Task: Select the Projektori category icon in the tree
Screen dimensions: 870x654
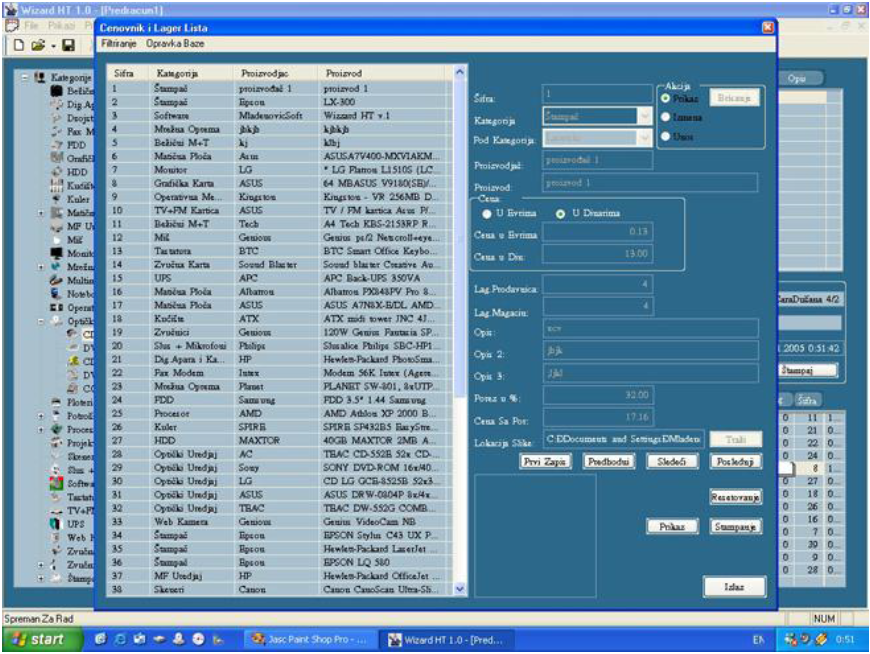Action: [x=57, y=443]
